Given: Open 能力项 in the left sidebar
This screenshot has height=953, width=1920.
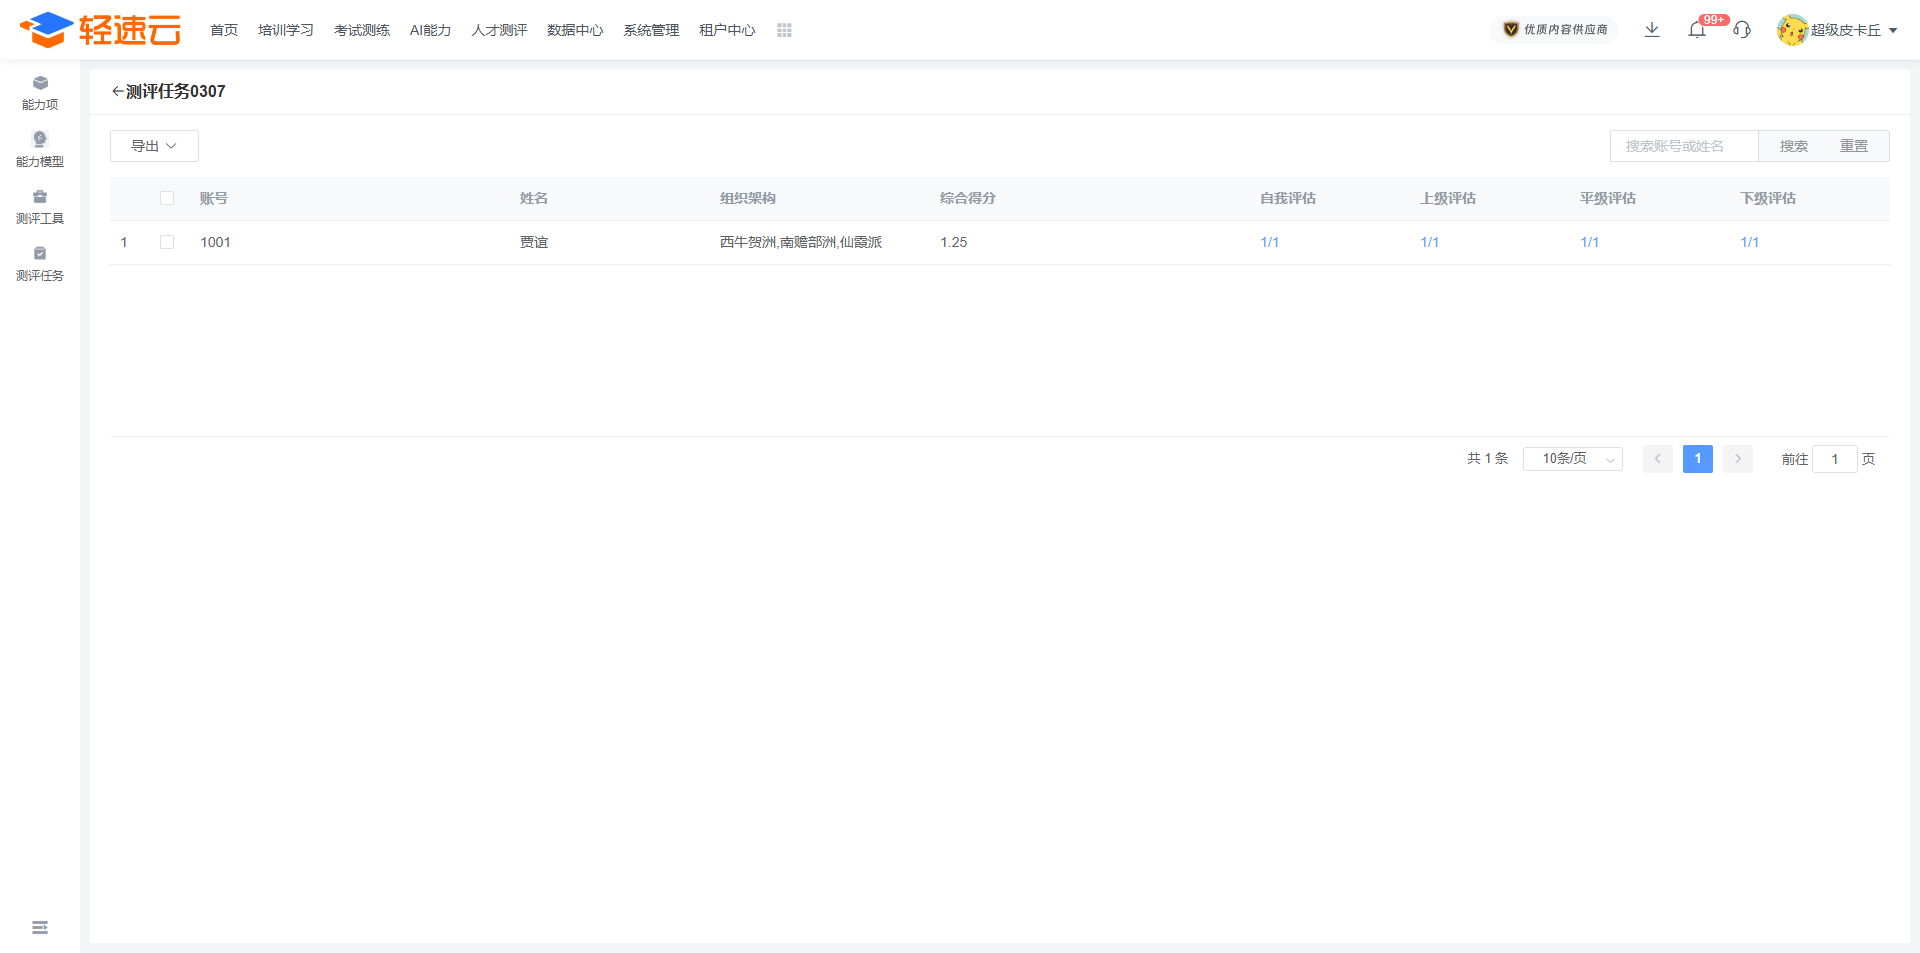Looking at the screenshot, I should [x=40, y=93].
